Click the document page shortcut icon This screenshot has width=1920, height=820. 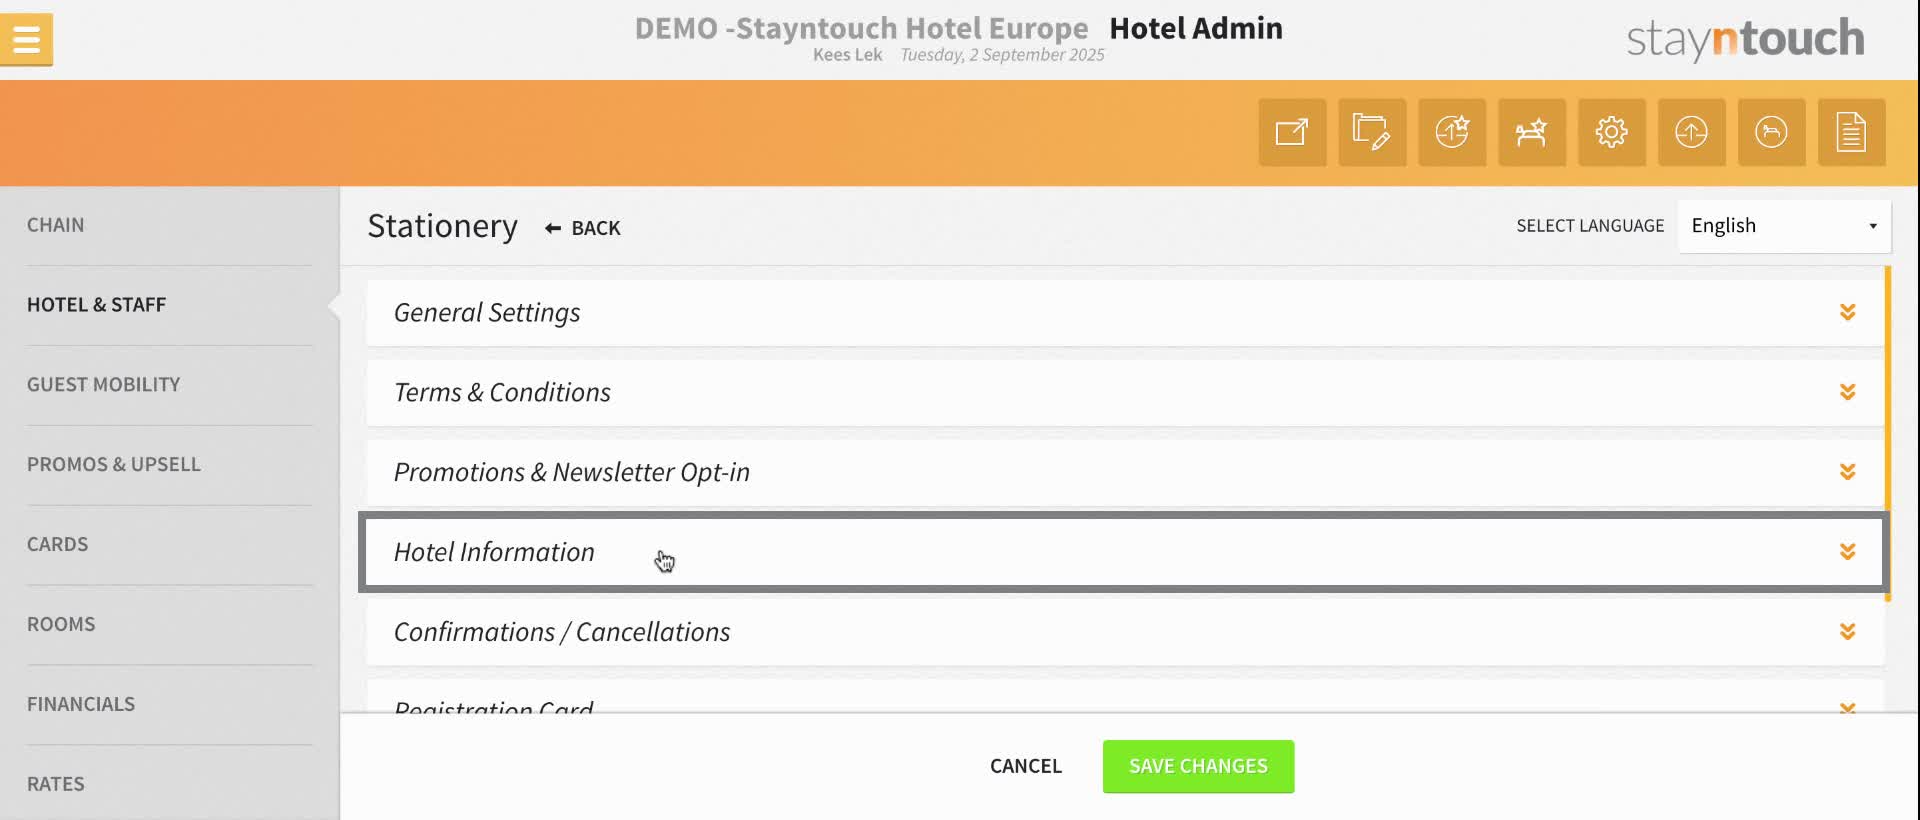[1851, 132]
